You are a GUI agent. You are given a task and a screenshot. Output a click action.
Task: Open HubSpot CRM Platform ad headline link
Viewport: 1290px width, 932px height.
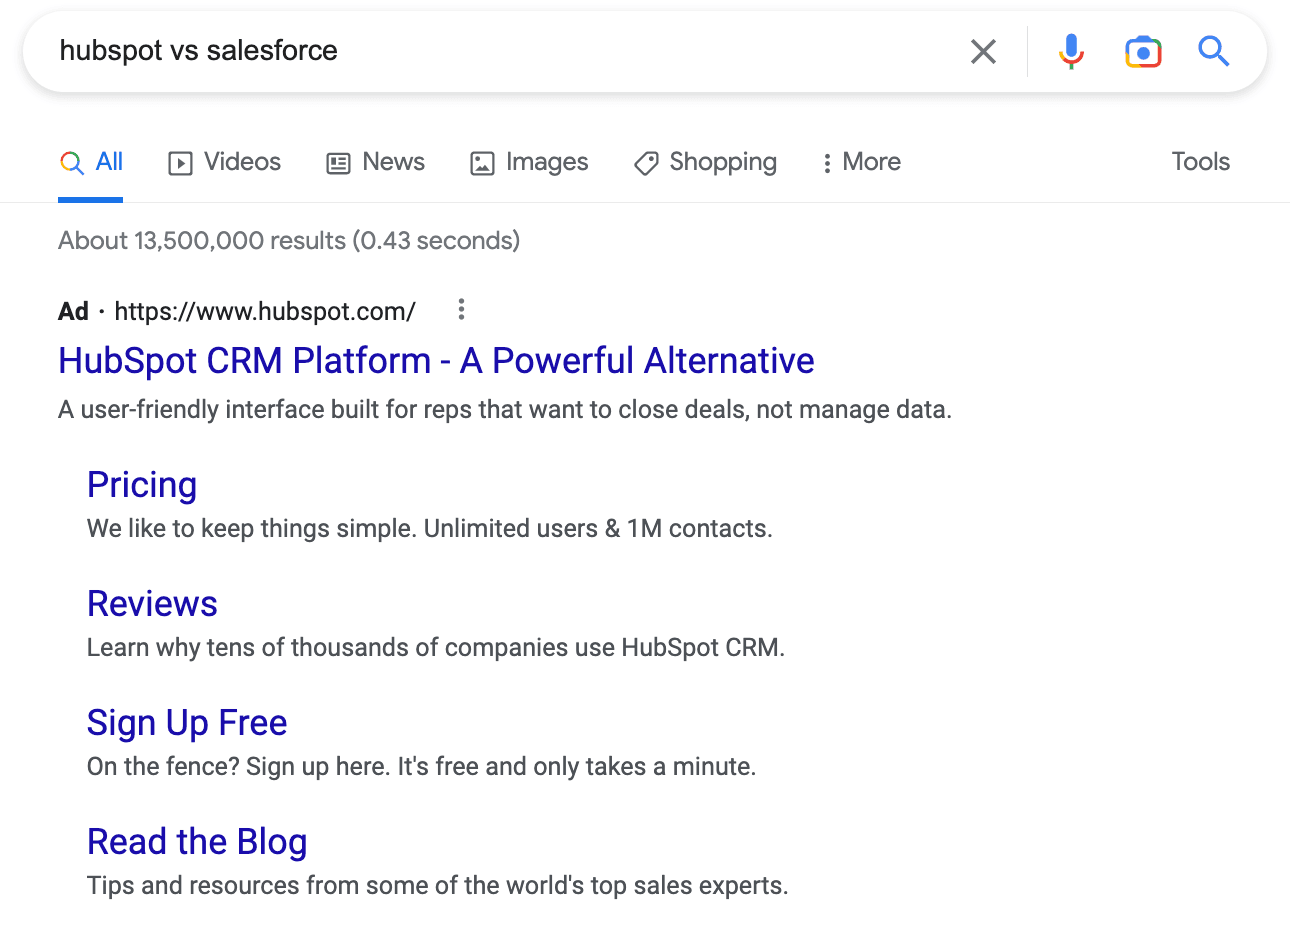tap(436, 361)
